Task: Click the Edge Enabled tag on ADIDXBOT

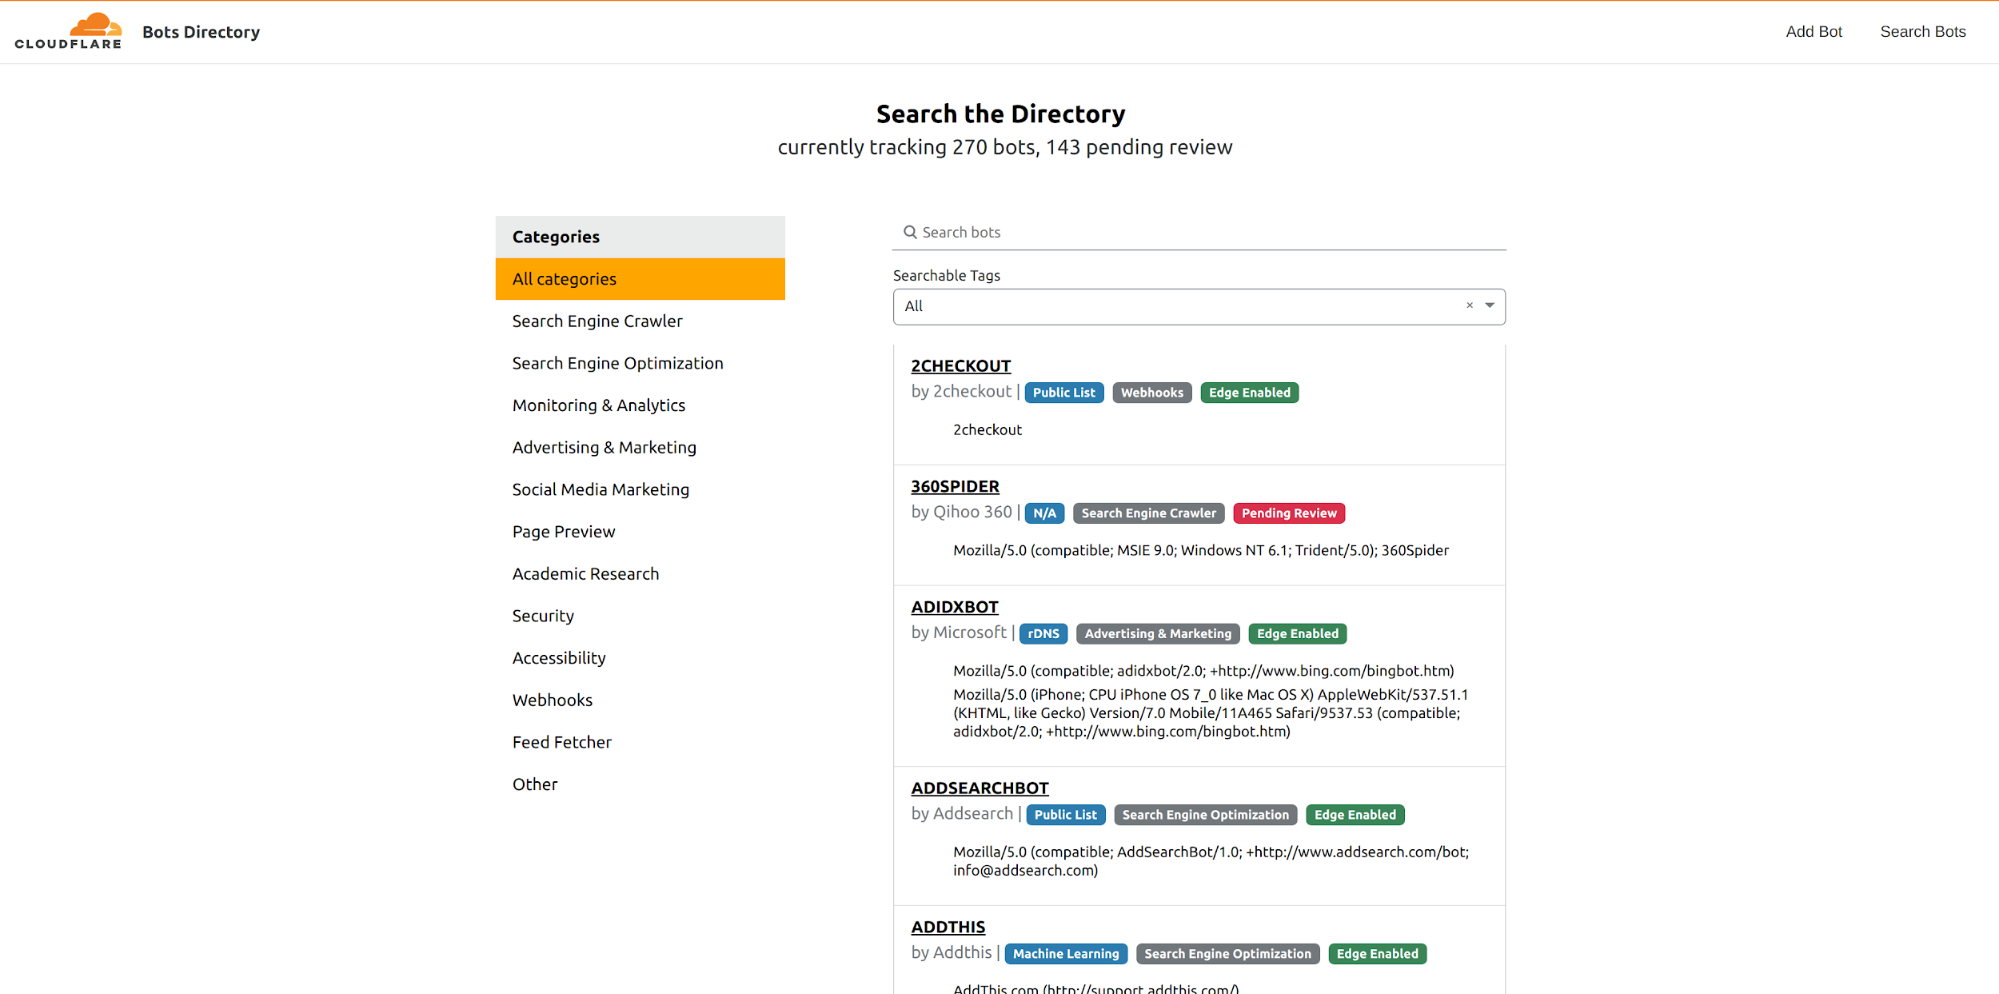Action: (x=1297, y=634)
